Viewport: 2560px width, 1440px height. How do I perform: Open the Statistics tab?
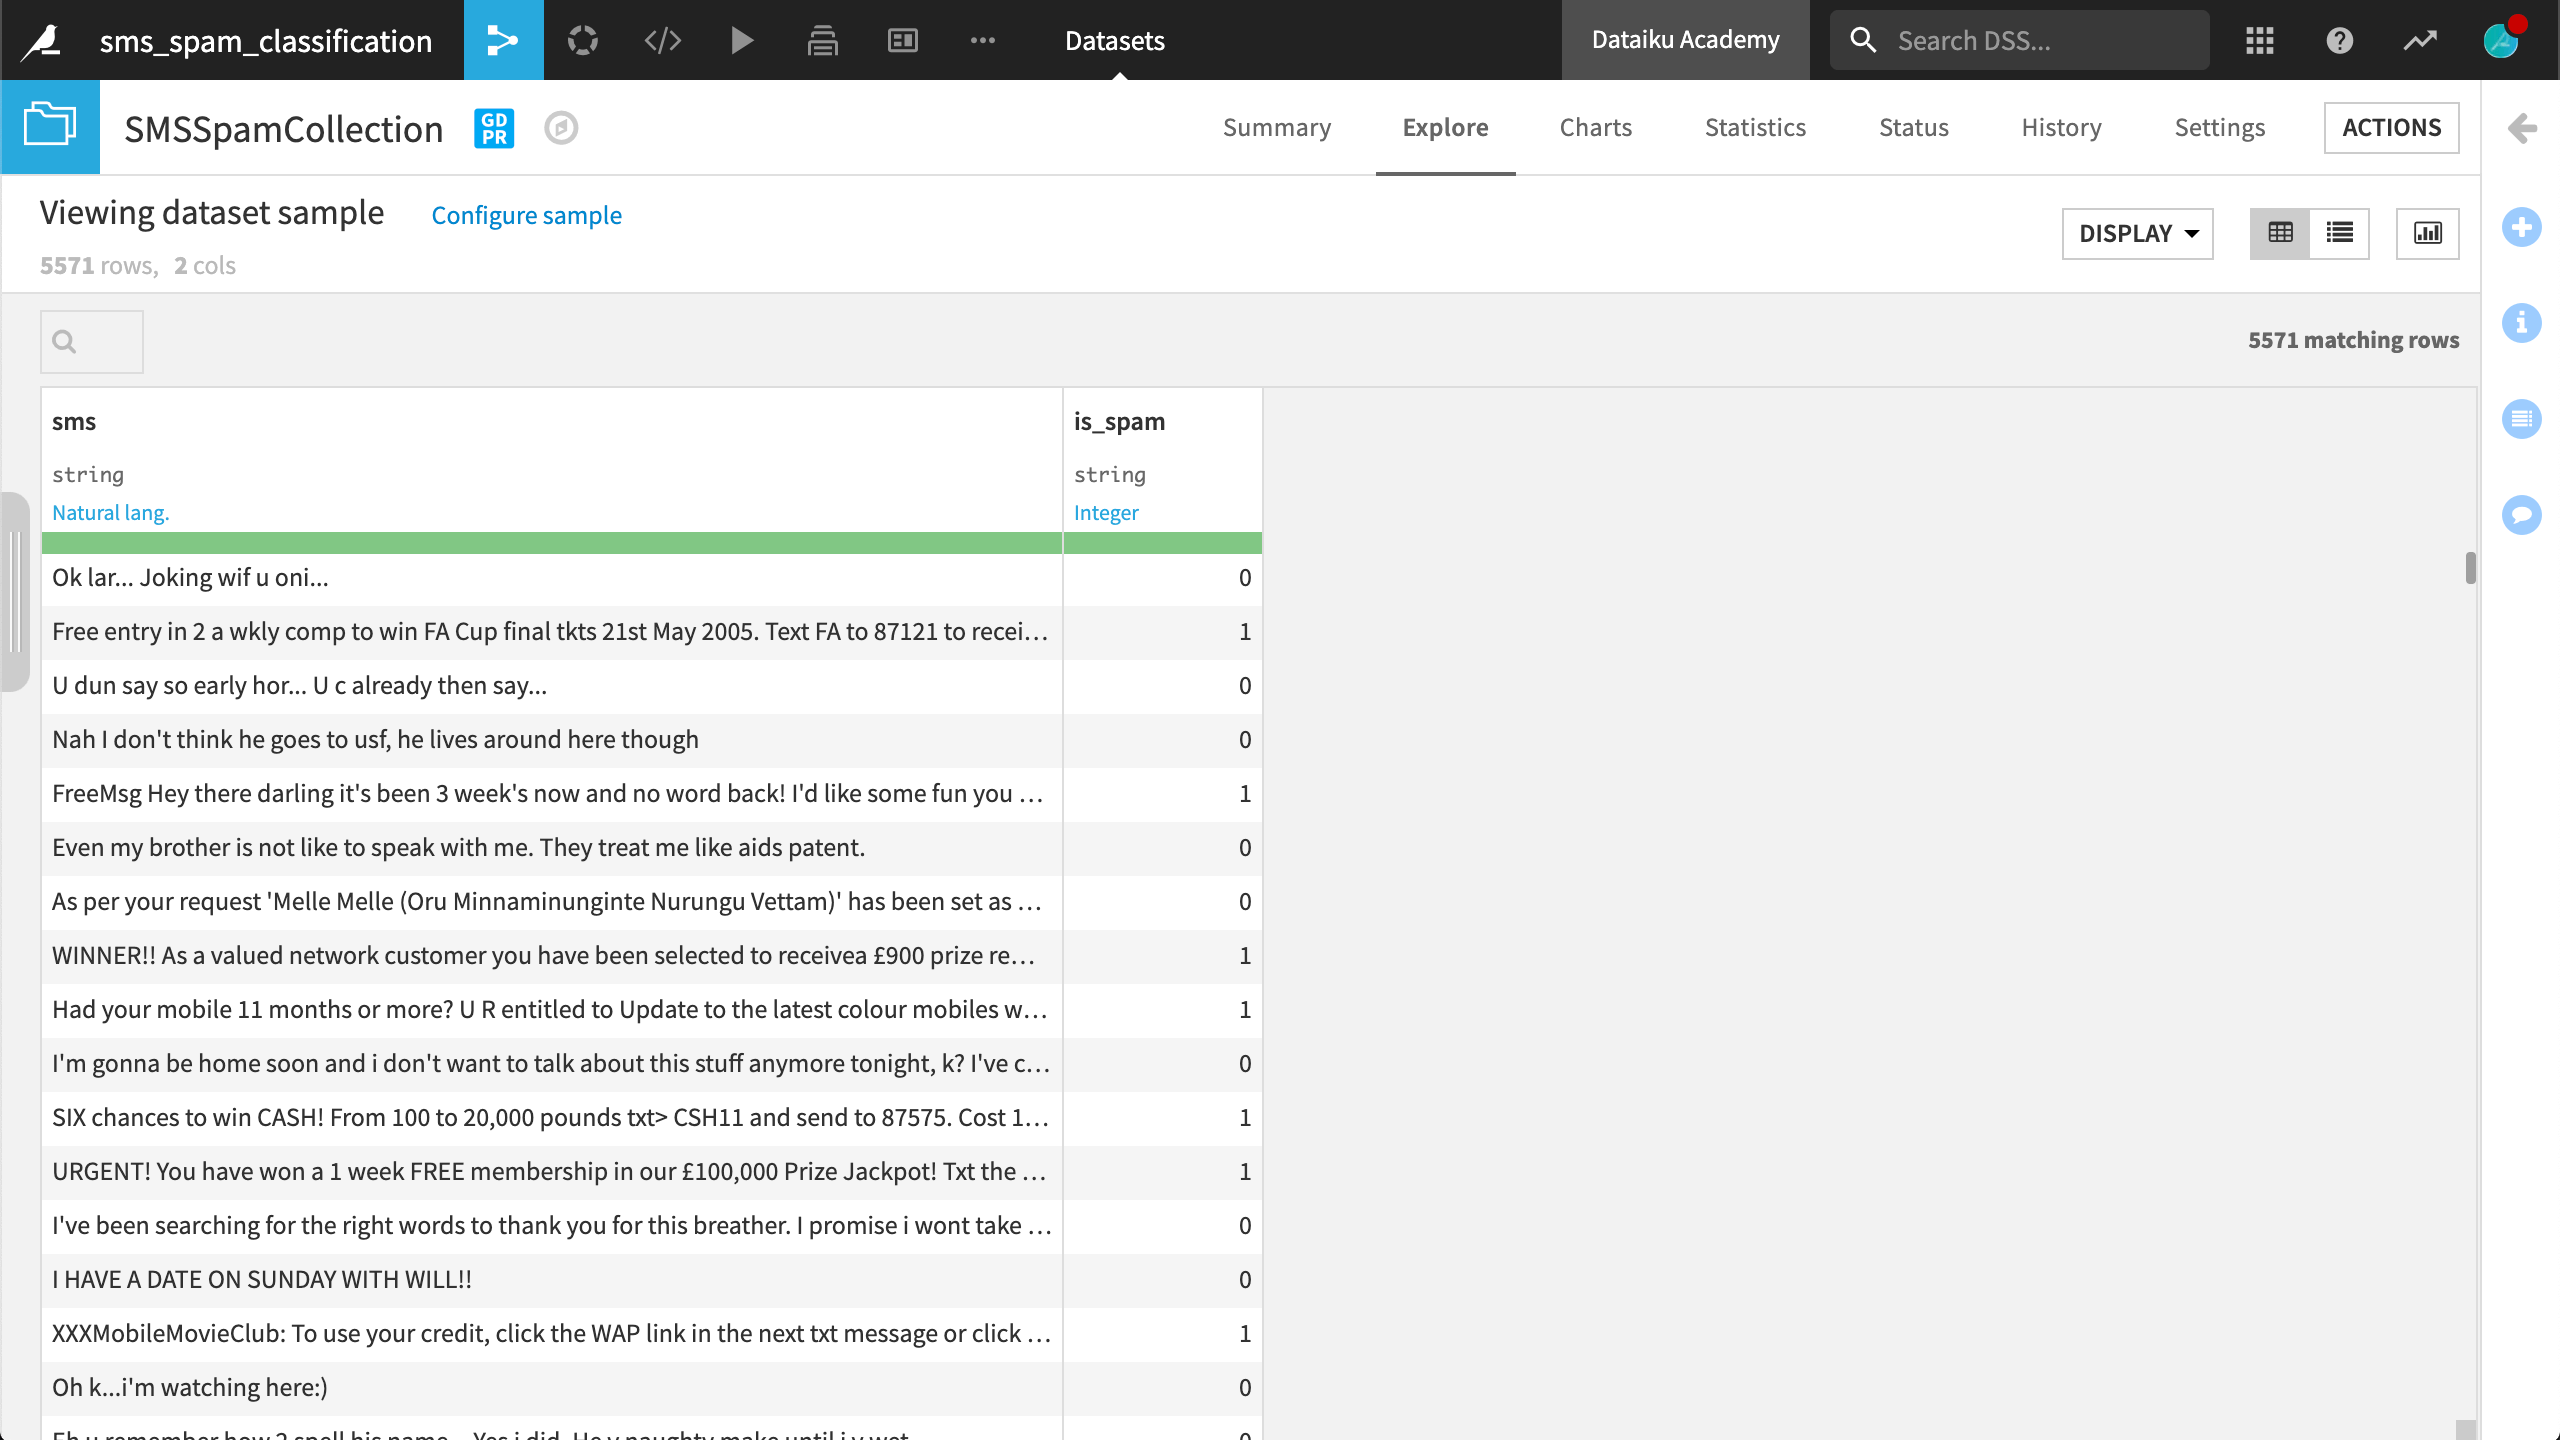pyautogui.click(x=1755, y=127)
